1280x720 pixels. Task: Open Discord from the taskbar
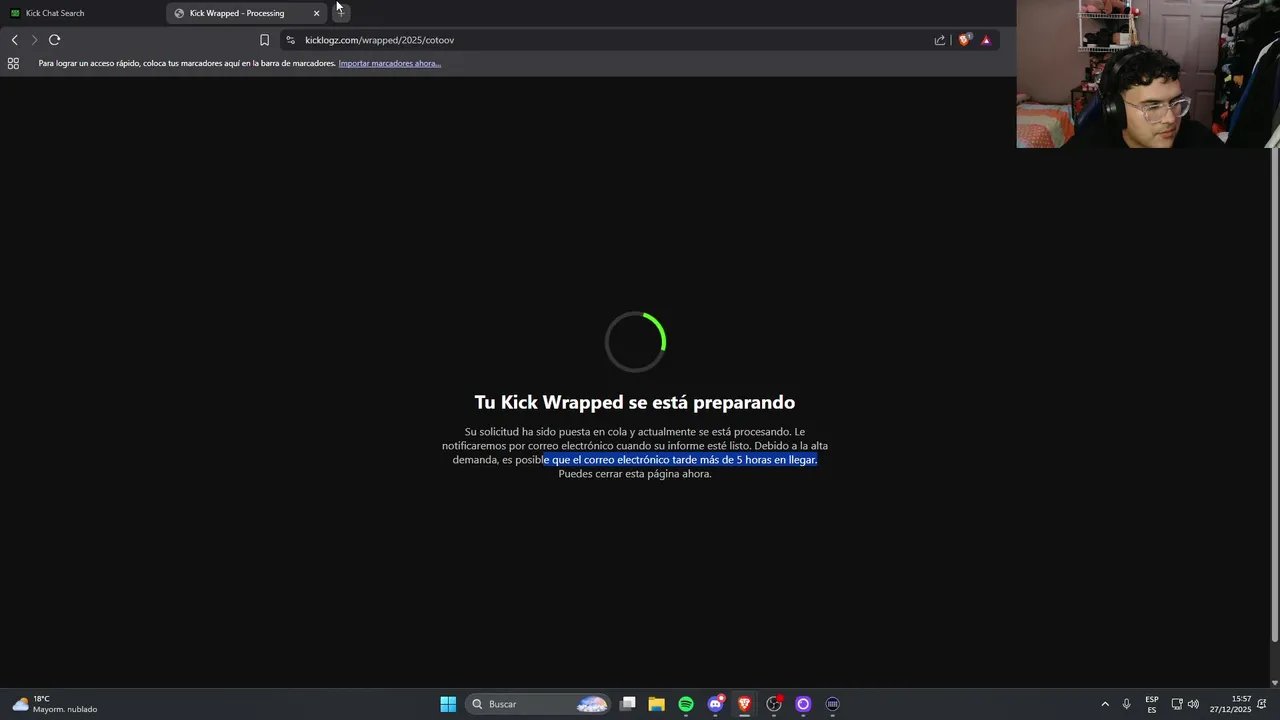(715, 704)
